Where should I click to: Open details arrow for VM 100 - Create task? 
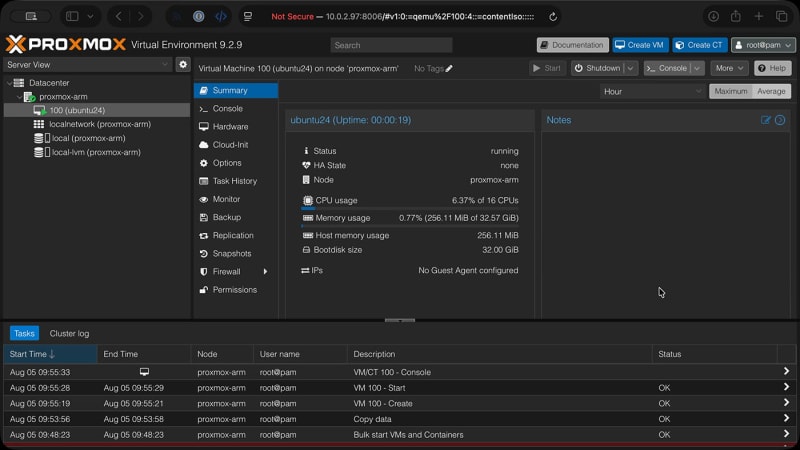pyautogui.click(x=786, y=403)
